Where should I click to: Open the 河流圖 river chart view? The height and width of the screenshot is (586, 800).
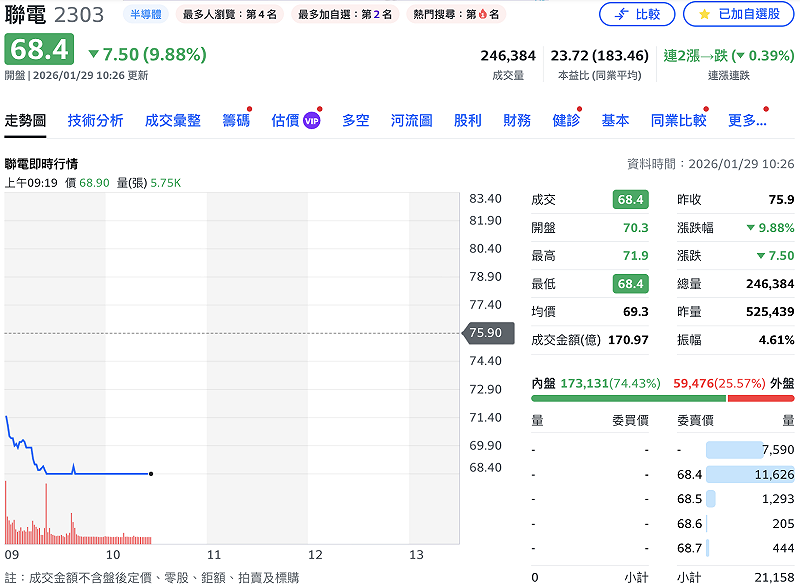coord(410,120)
